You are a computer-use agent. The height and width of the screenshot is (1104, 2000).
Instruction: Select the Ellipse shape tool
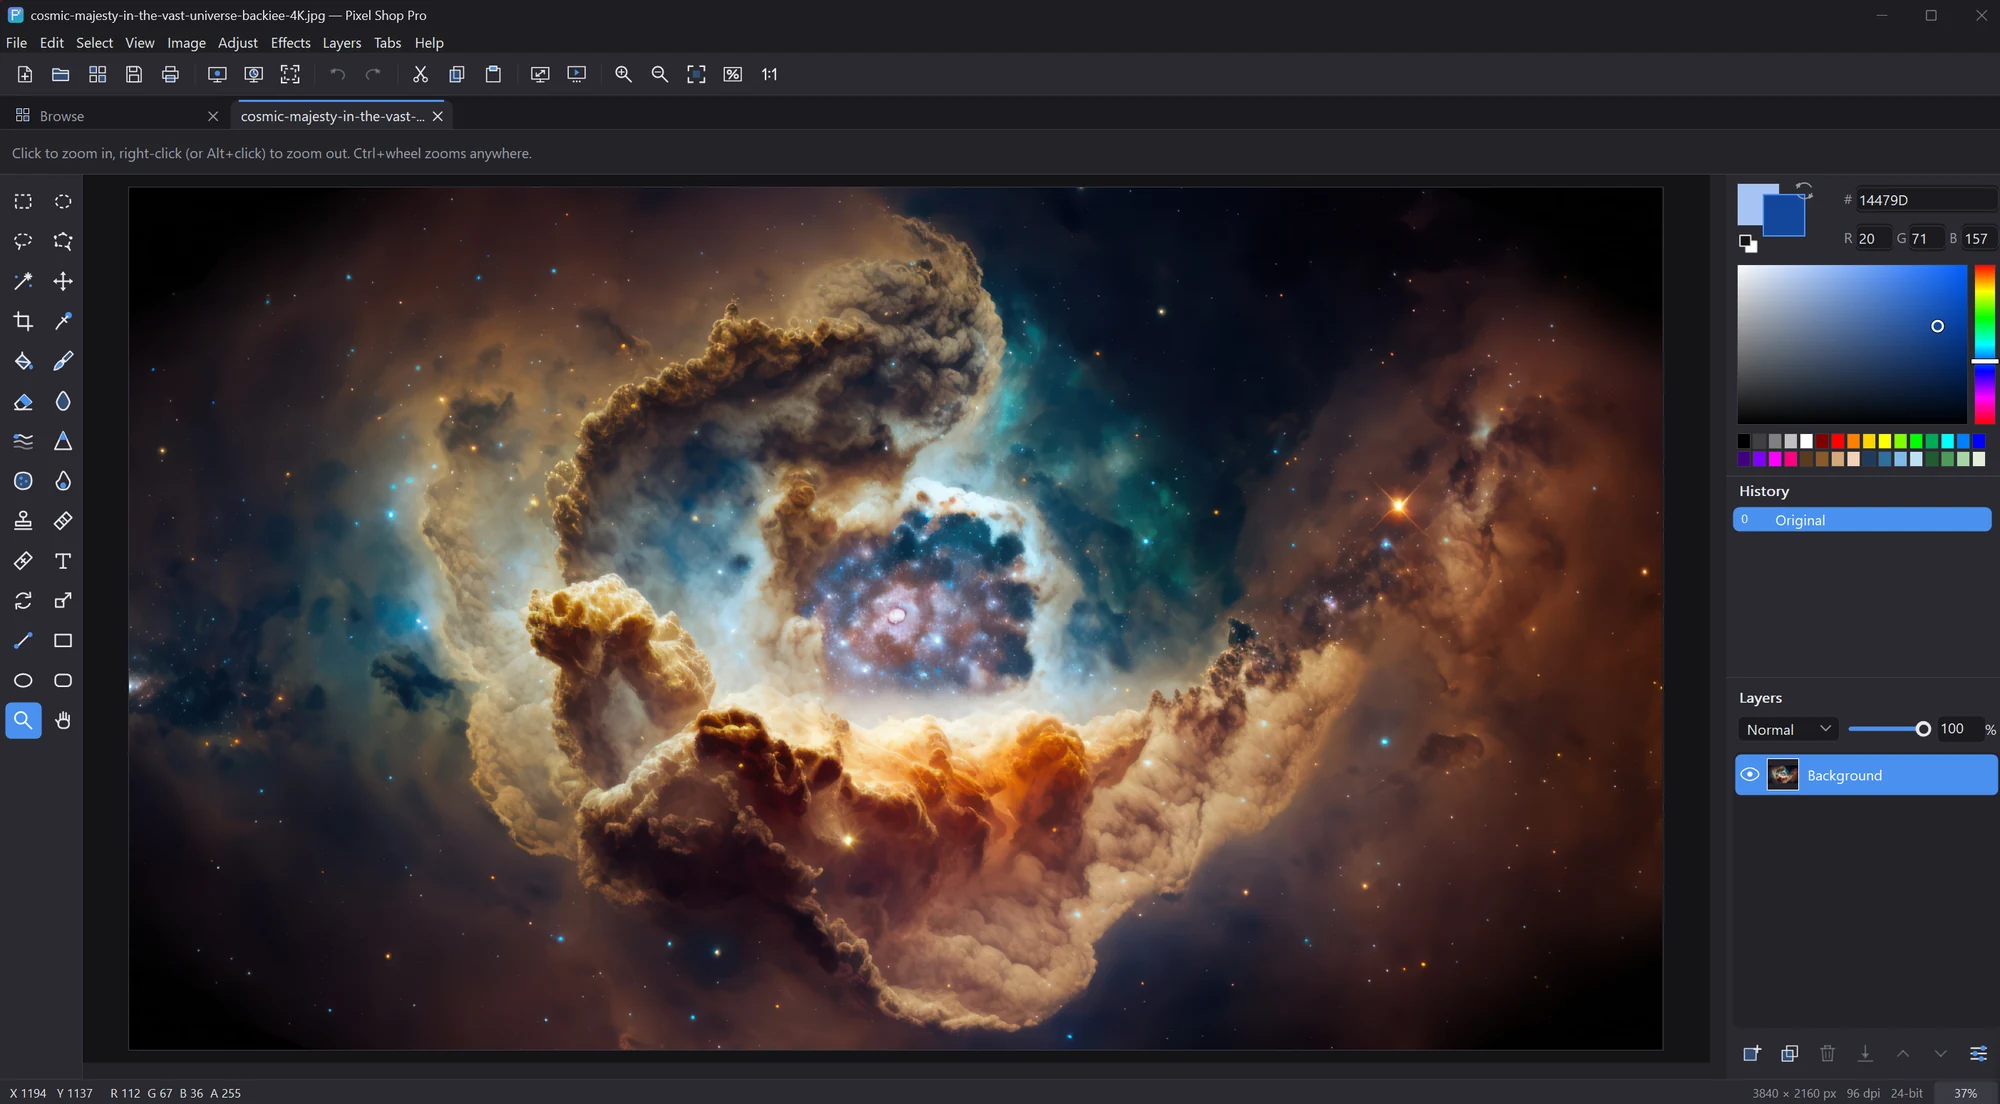pyautogui.click(x=23, y=681)
